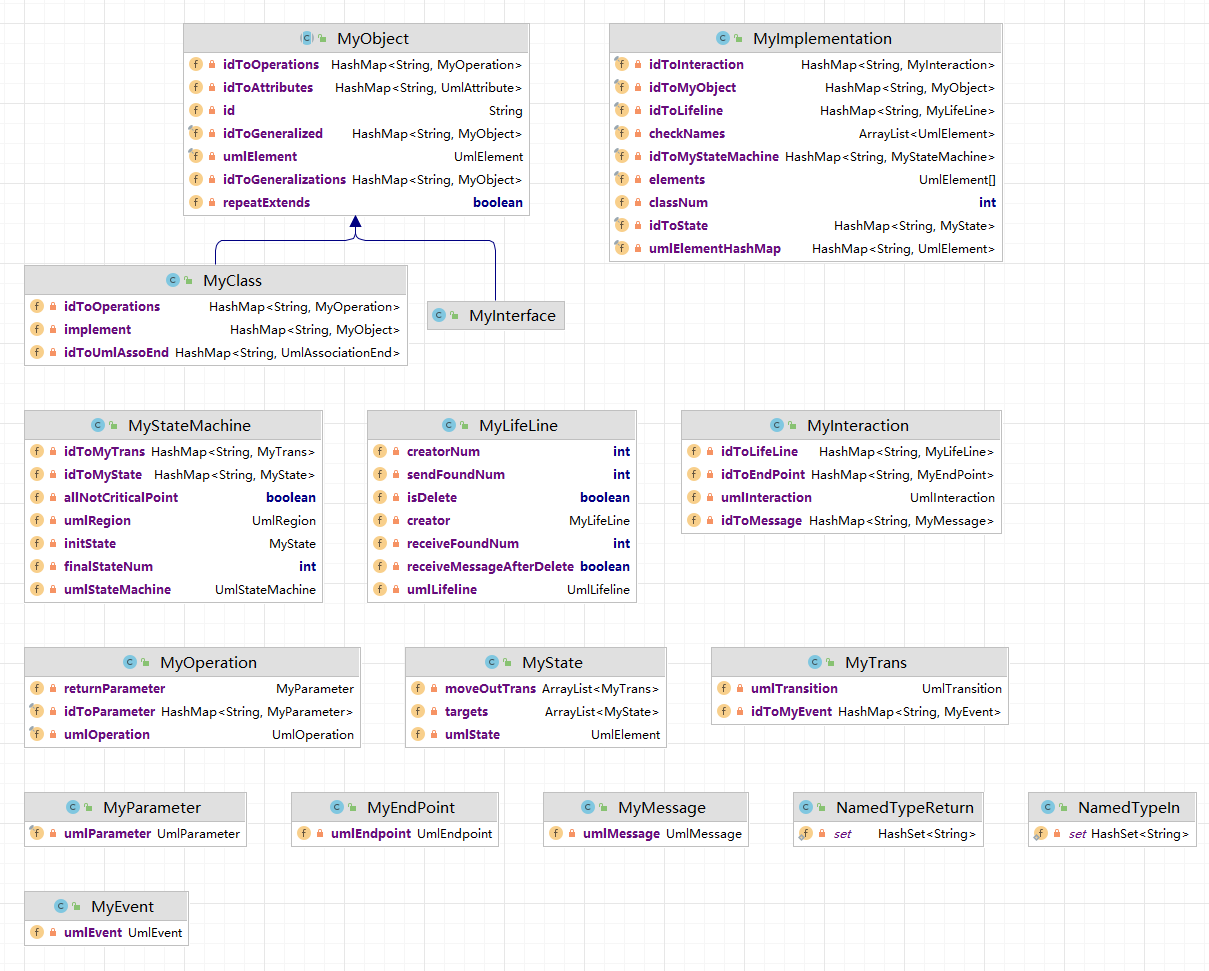The width and height of the screenshot is (1209, 971).
Task: Select the umlMessage field in MyMessage
Action: 646,834
